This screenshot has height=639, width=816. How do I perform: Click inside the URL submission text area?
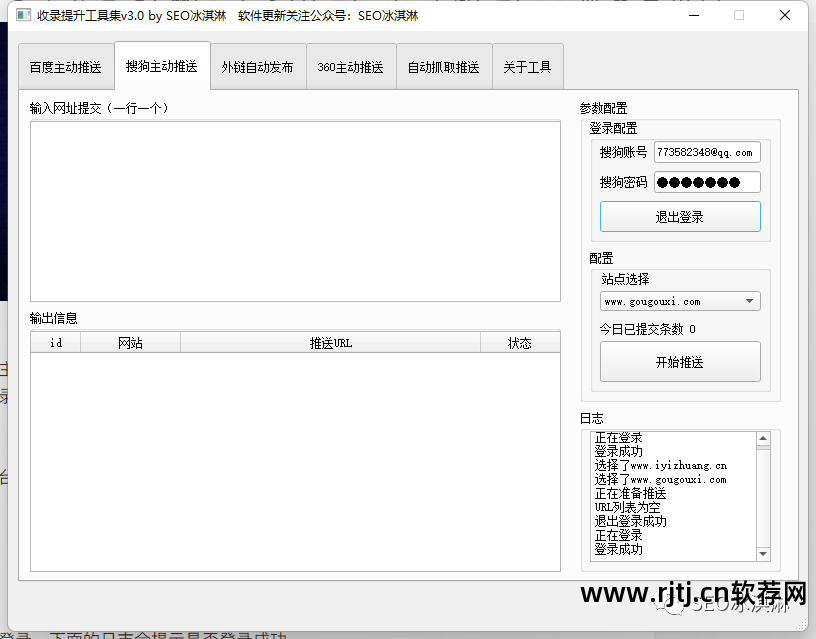point(295,210)
